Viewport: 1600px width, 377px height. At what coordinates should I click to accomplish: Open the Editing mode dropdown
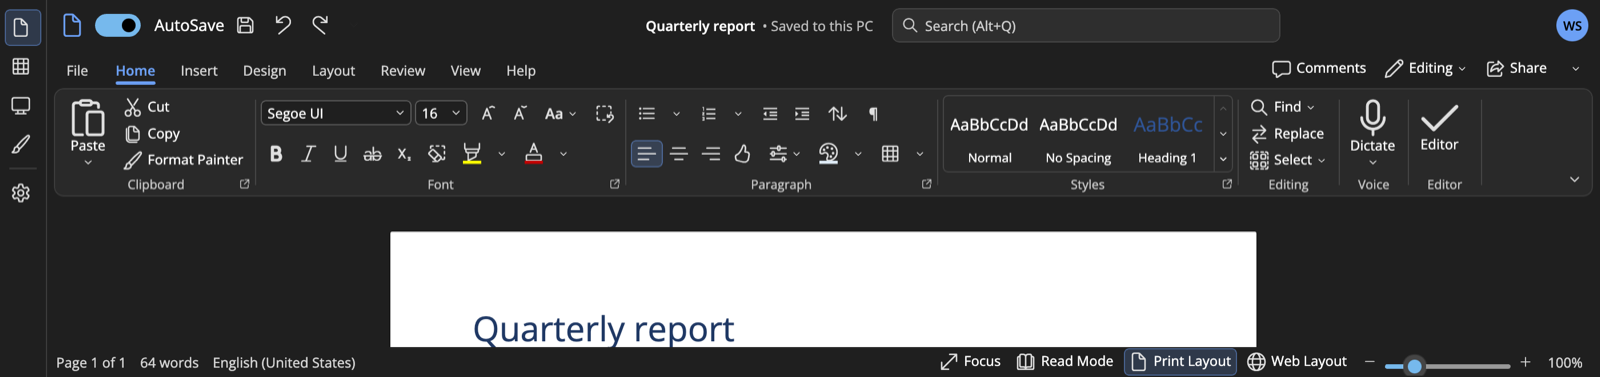click(1426, 68)
